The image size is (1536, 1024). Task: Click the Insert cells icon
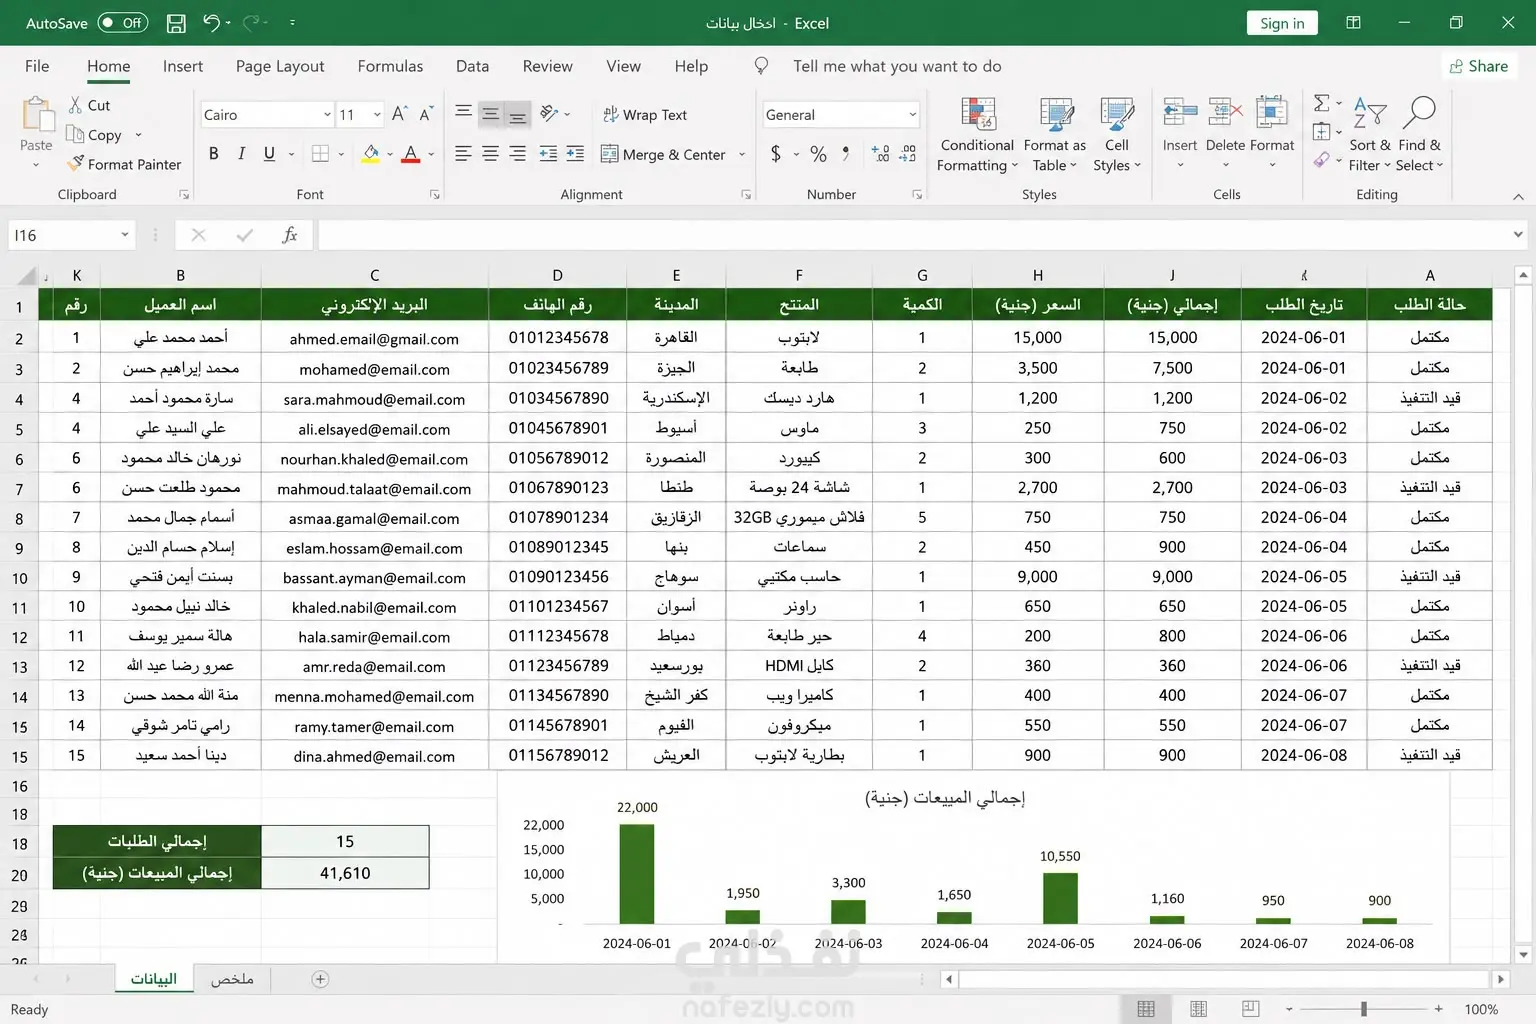(x=1180, y=112)
